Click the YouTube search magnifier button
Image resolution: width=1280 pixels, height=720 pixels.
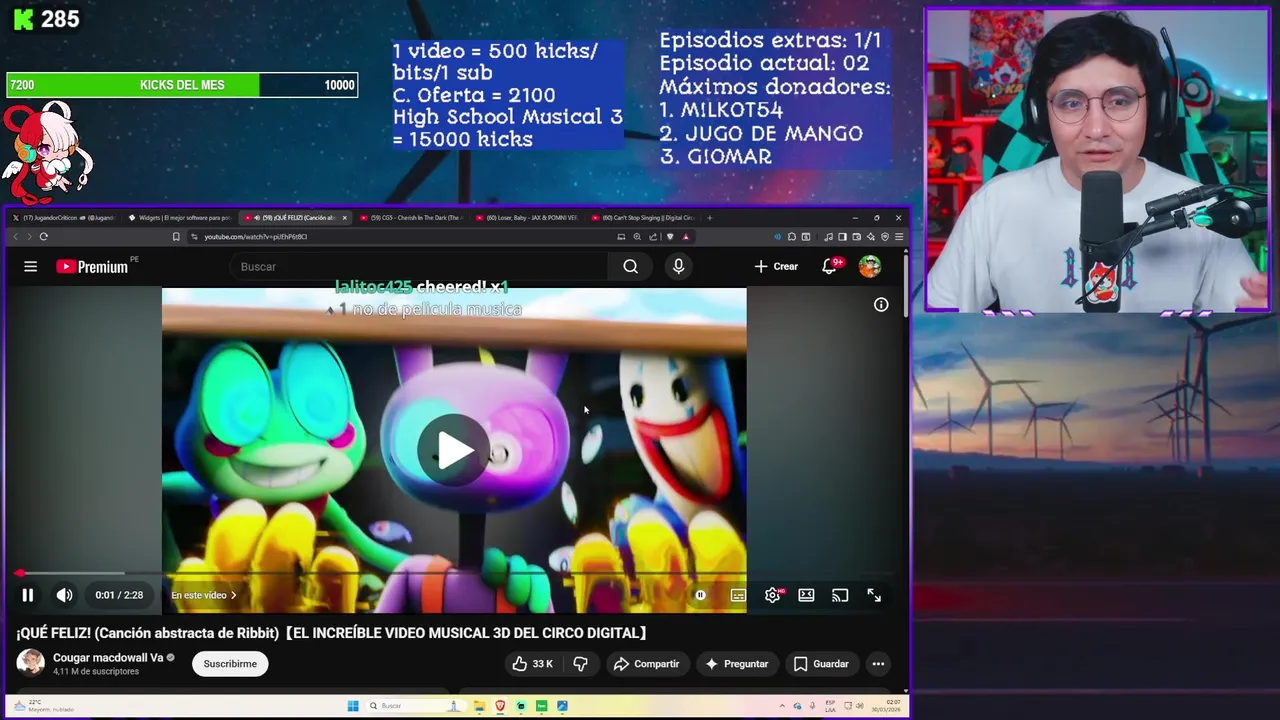[630, 266]
